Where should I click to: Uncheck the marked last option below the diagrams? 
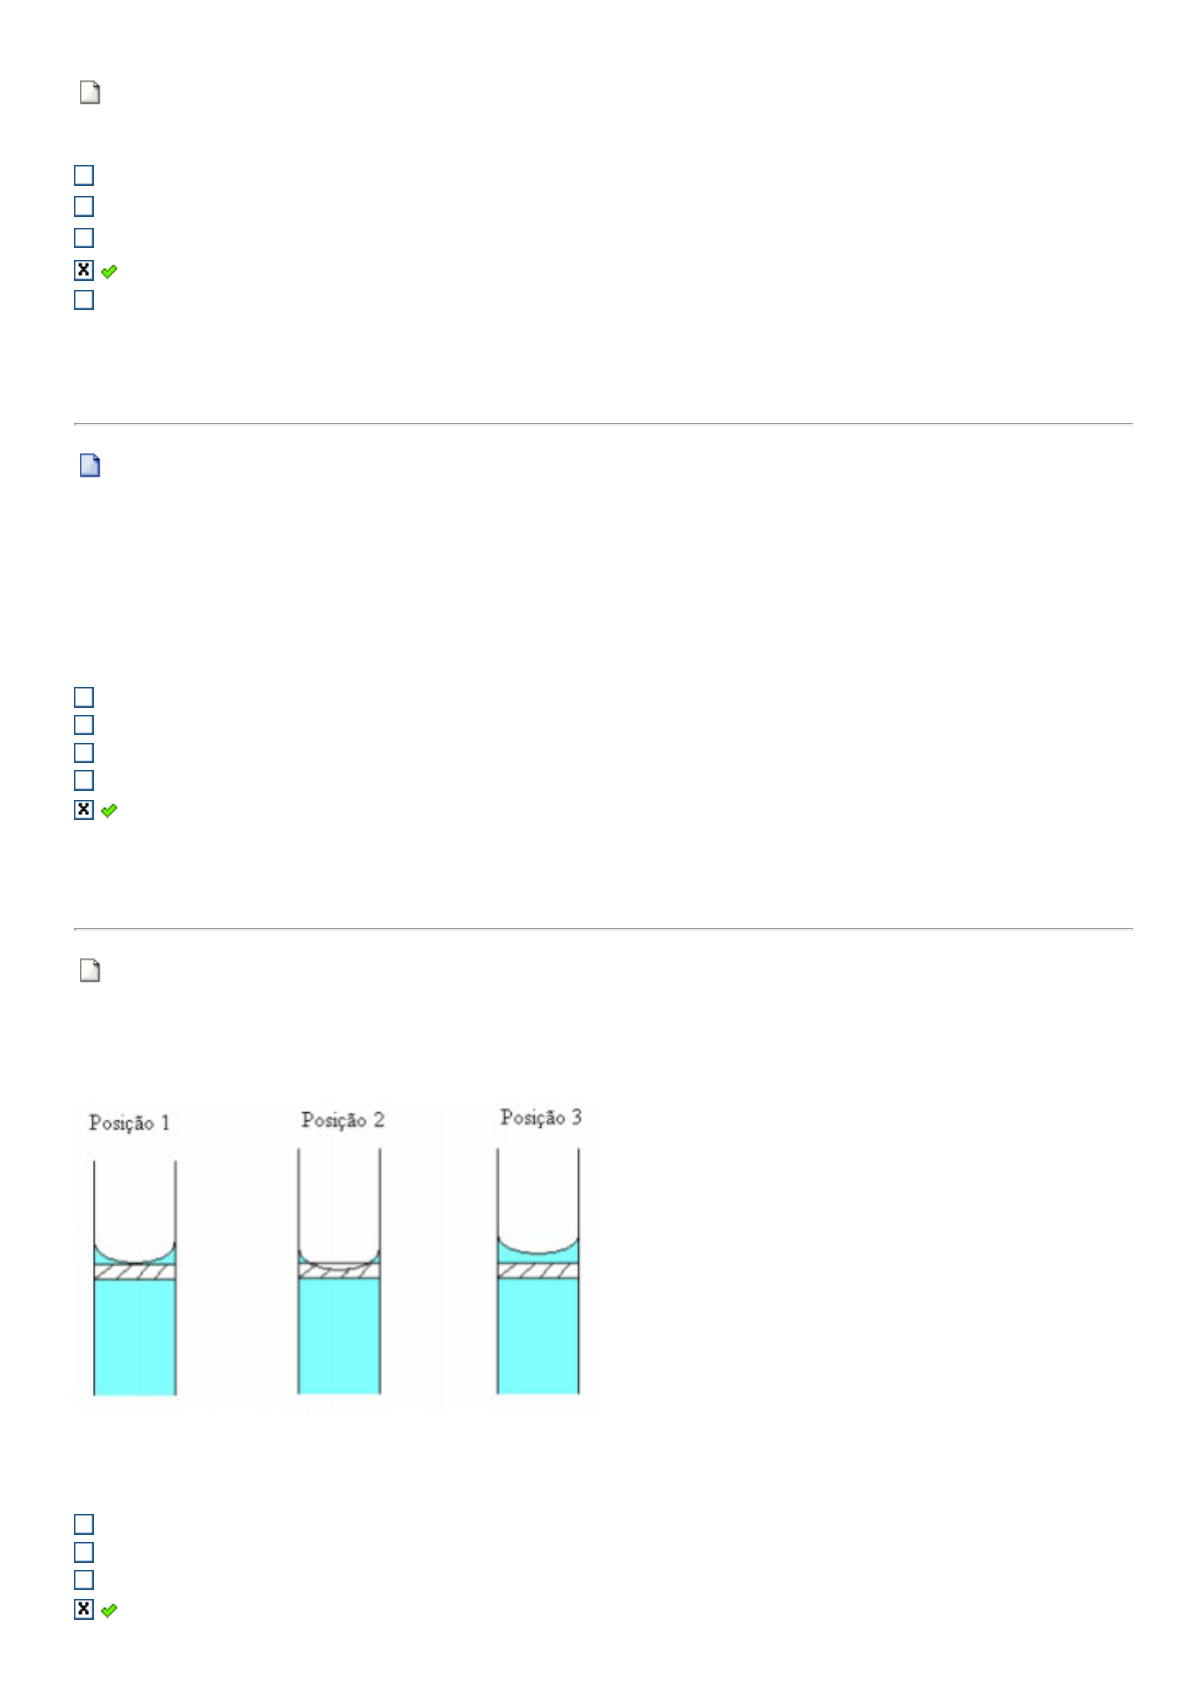(84, 1609)
